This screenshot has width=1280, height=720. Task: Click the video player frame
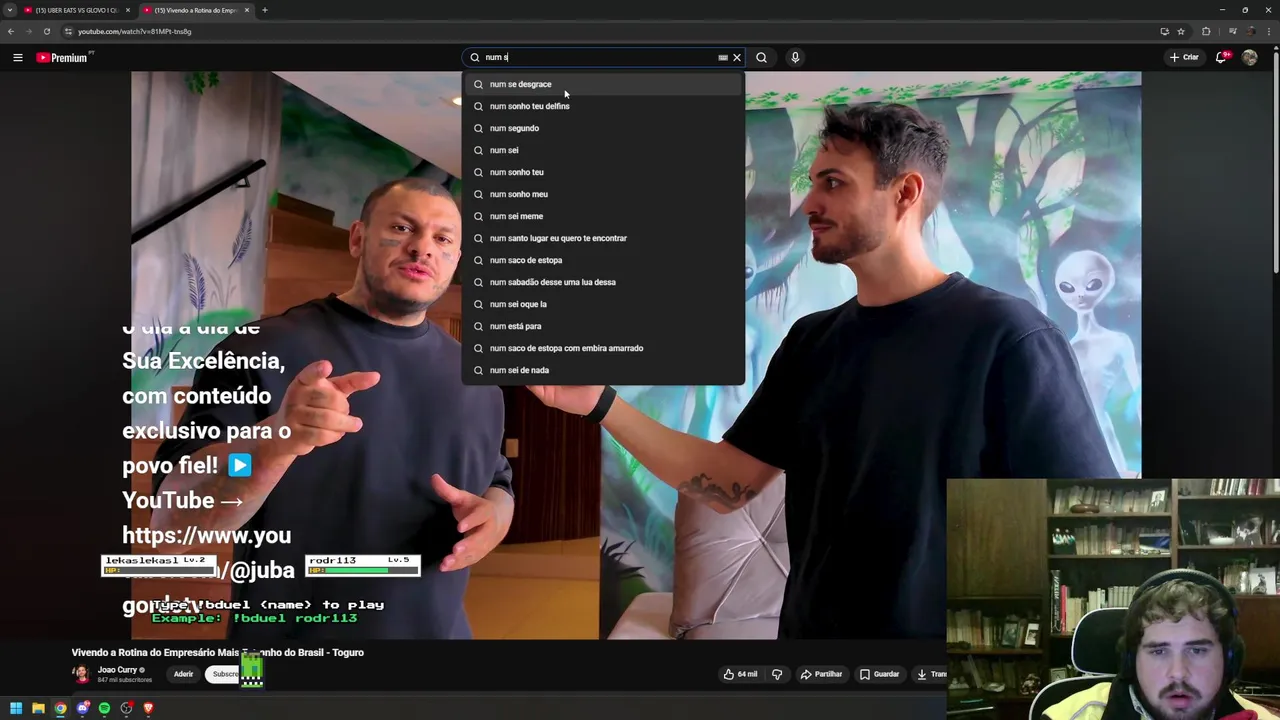(636, 355)
